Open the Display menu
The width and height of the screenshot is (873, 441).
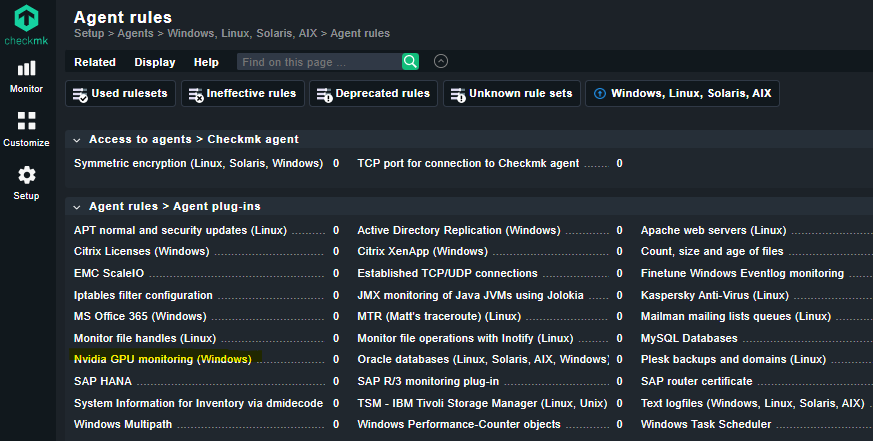tap(155, 62)
